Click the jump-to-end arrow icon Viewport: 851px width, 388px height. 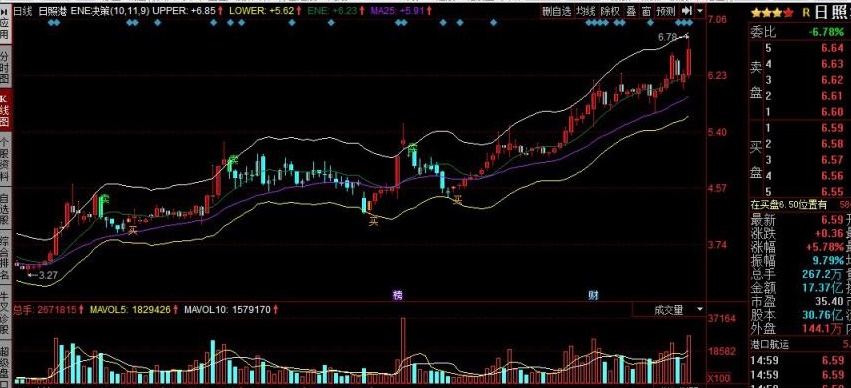click(687, 11)
